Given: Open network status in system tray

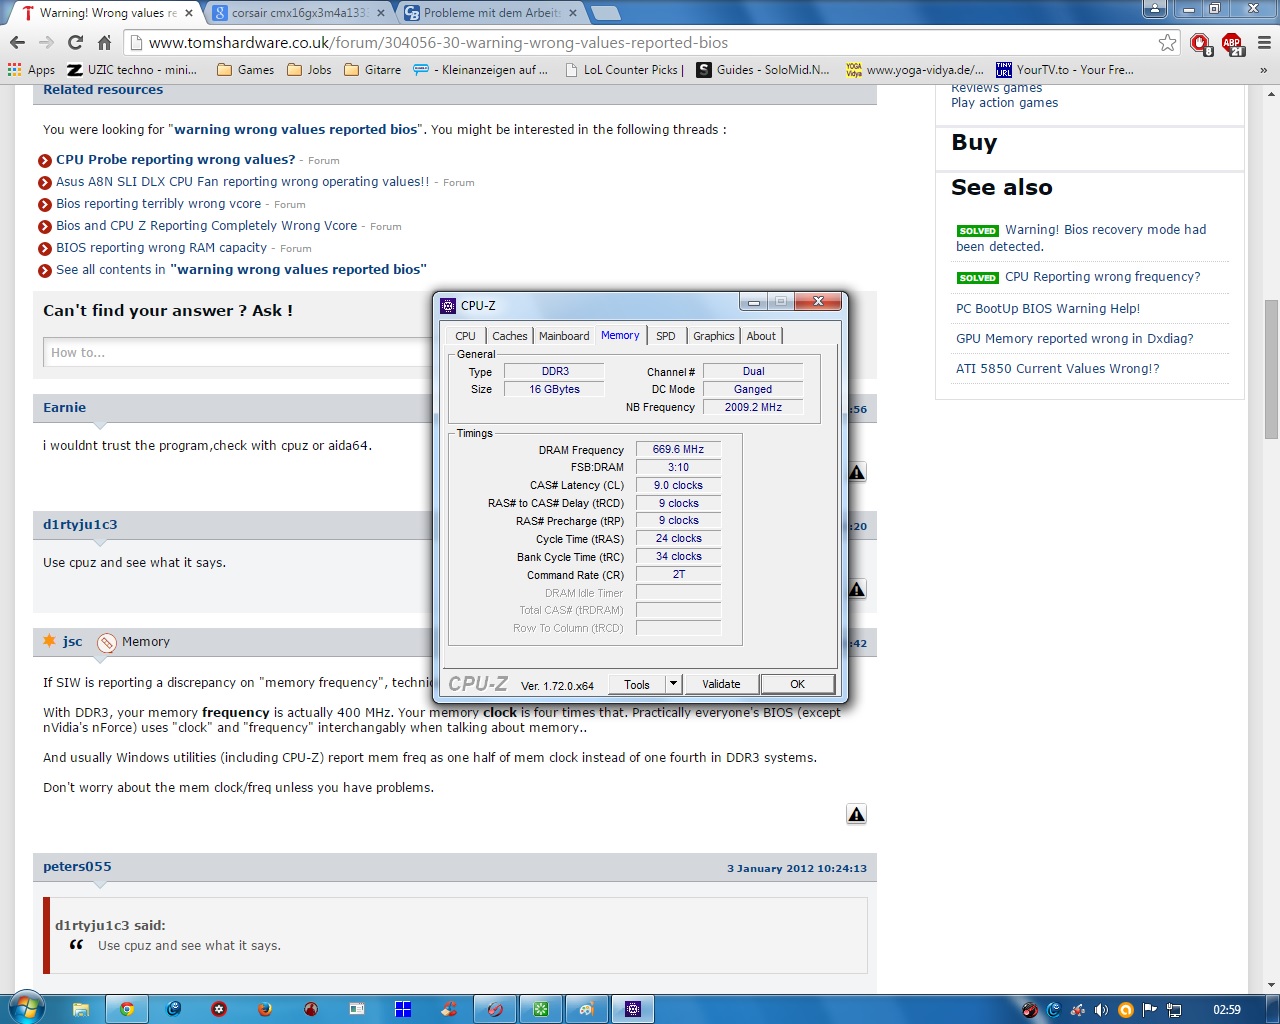Looking at the screenshot, I should coord(1174,1010).
